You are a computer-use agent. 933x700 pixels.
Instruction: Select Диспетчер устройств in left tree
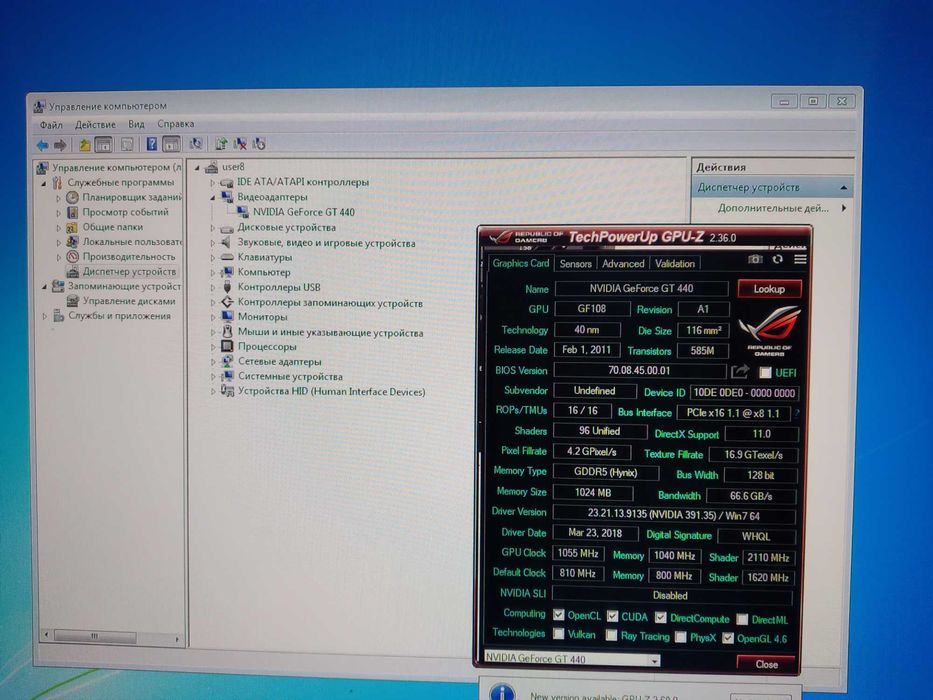click(x=129, y=271)
